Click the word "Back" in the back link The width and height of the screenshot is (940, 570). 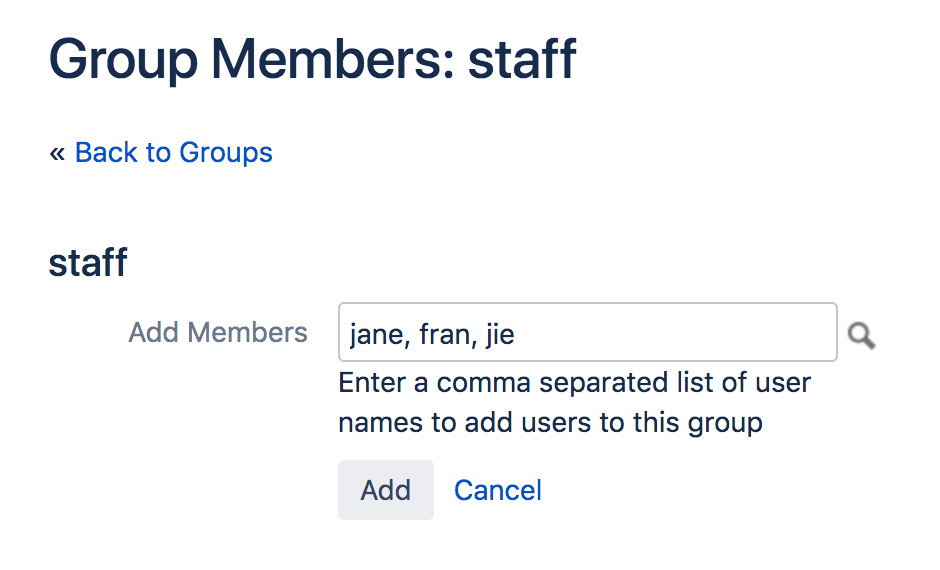click(107, 152)
